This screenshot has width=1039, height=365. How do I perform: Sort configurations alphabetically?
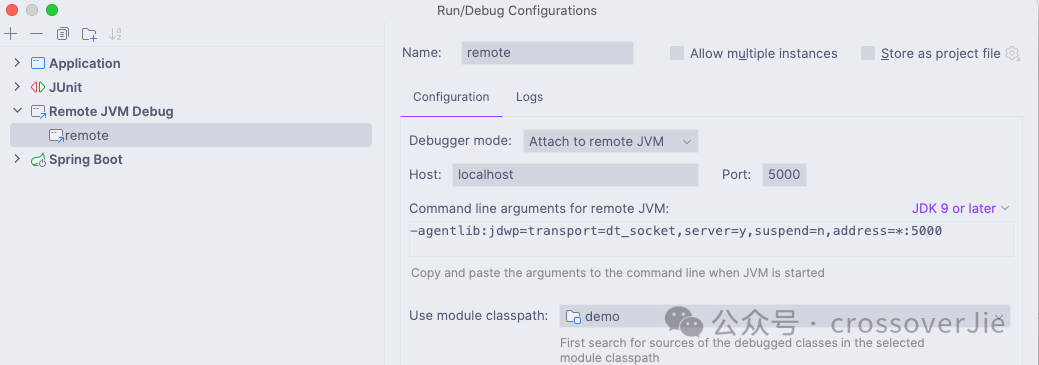[x=115, y=34]
